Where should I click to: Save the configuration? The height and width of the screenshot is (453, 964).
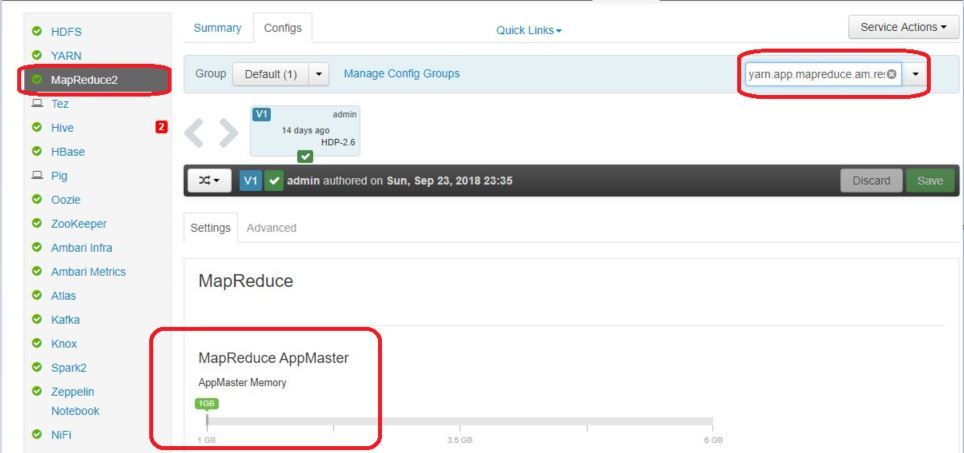tap(930, 181)
